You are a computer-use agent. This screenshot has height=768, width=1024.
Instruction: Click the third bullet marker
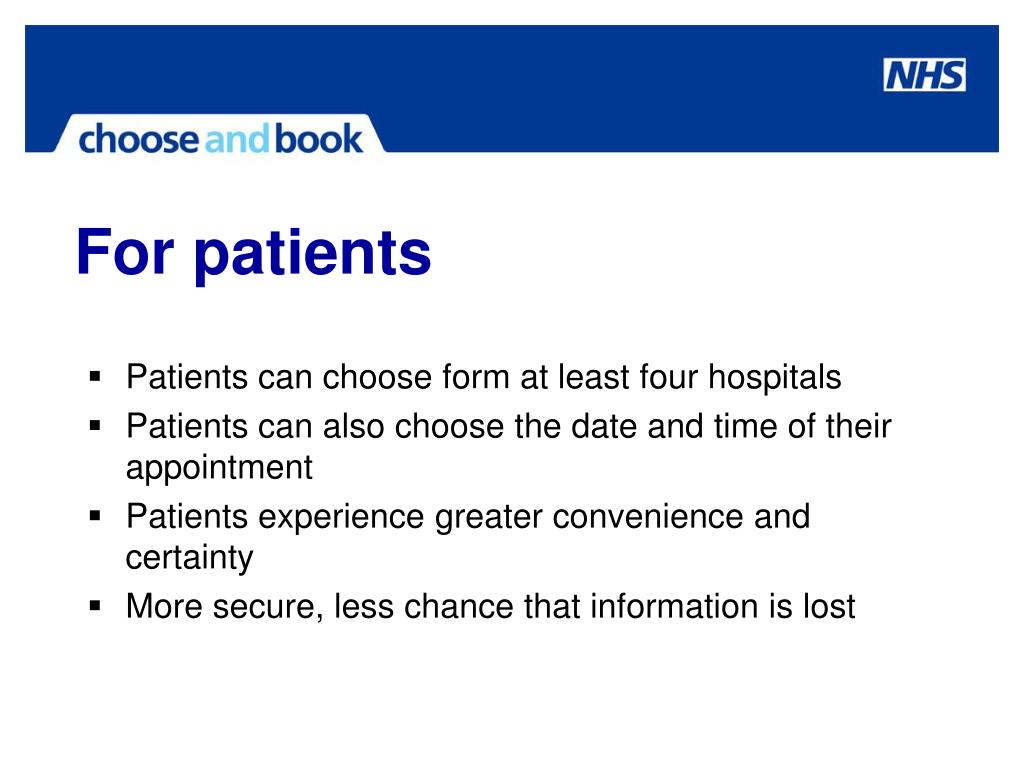tap(95, 516)
